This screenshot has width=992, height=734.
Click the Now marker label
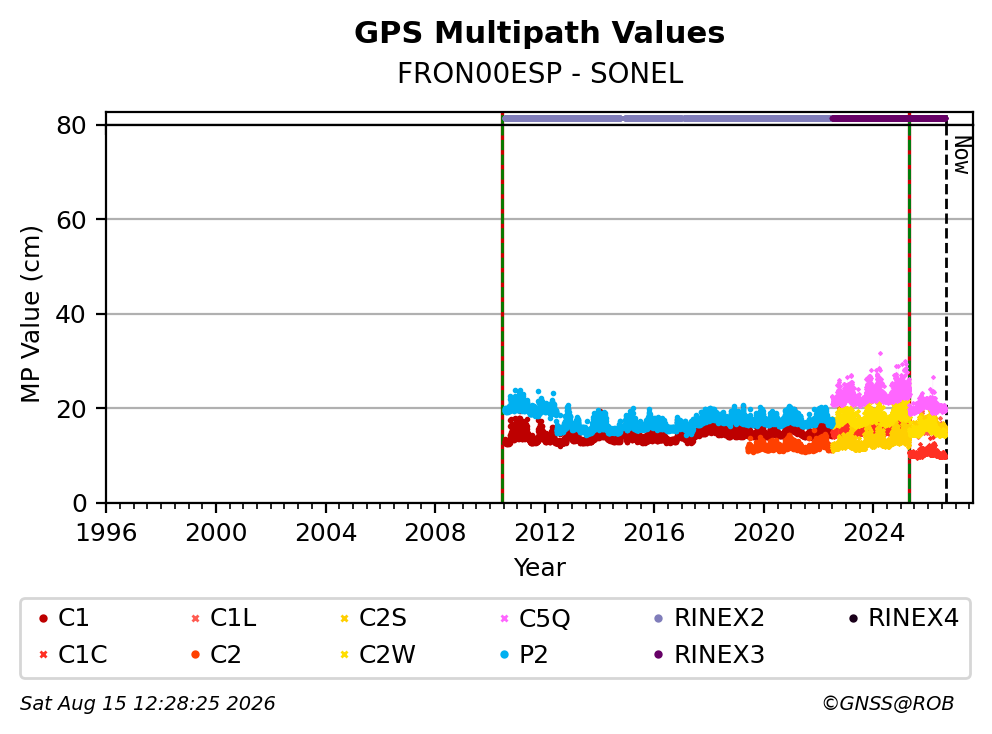(962, 156)
